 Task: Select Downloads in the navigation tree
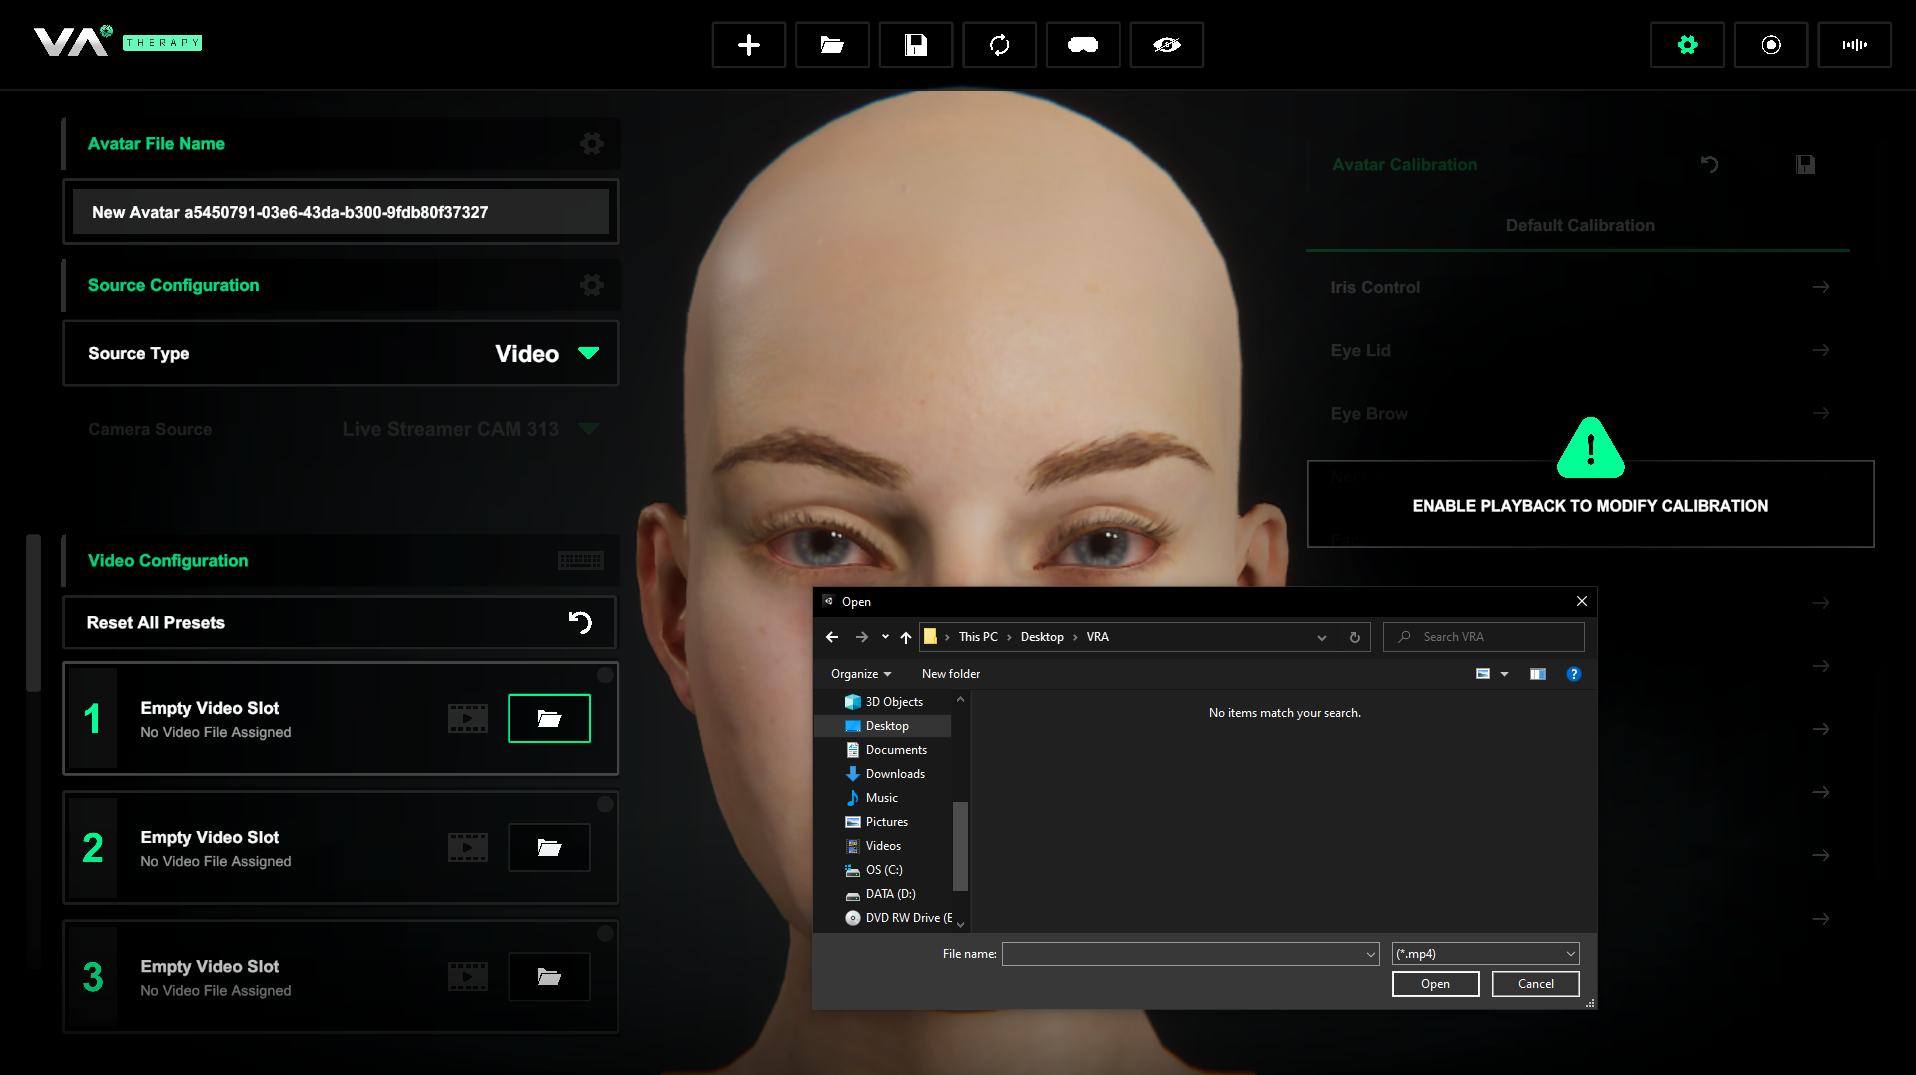click(x=894, y=774)
